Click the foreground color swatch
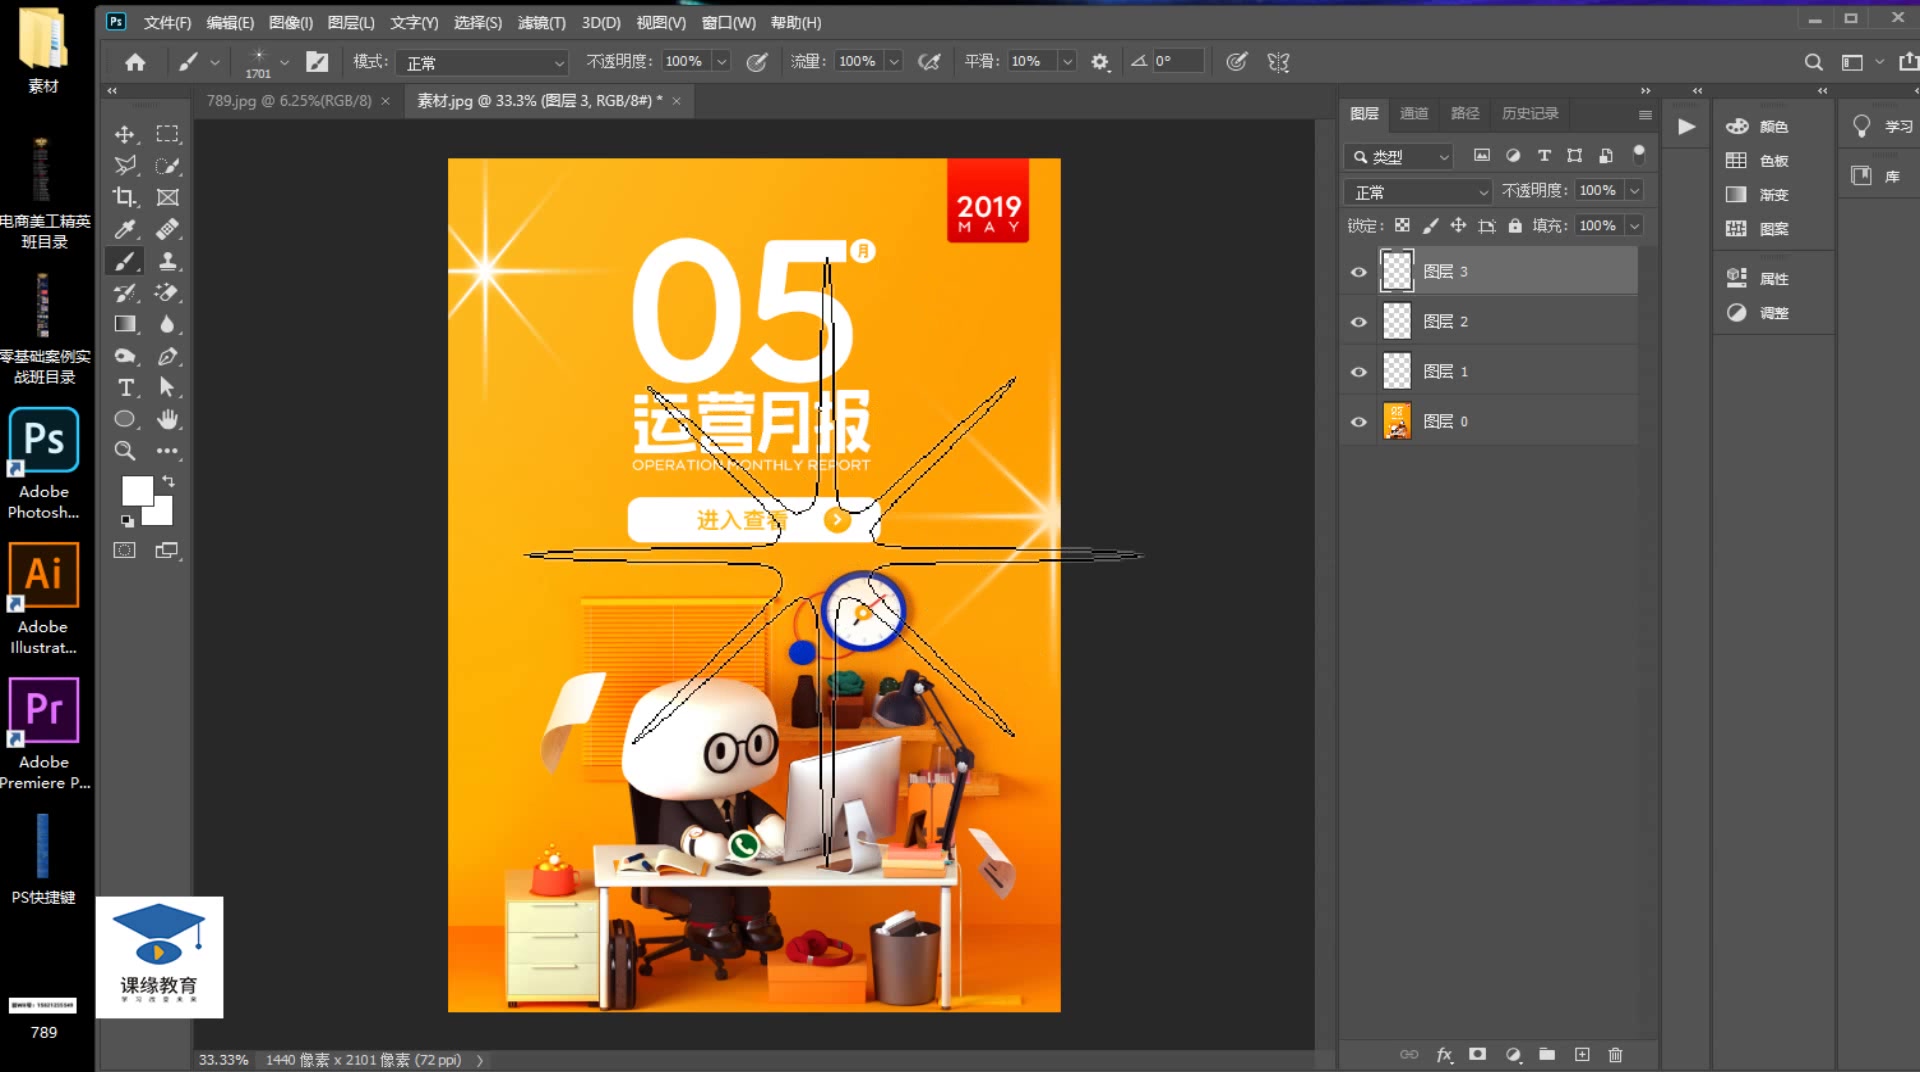This screenshot has height=1072, width=1920. (137, 490)
